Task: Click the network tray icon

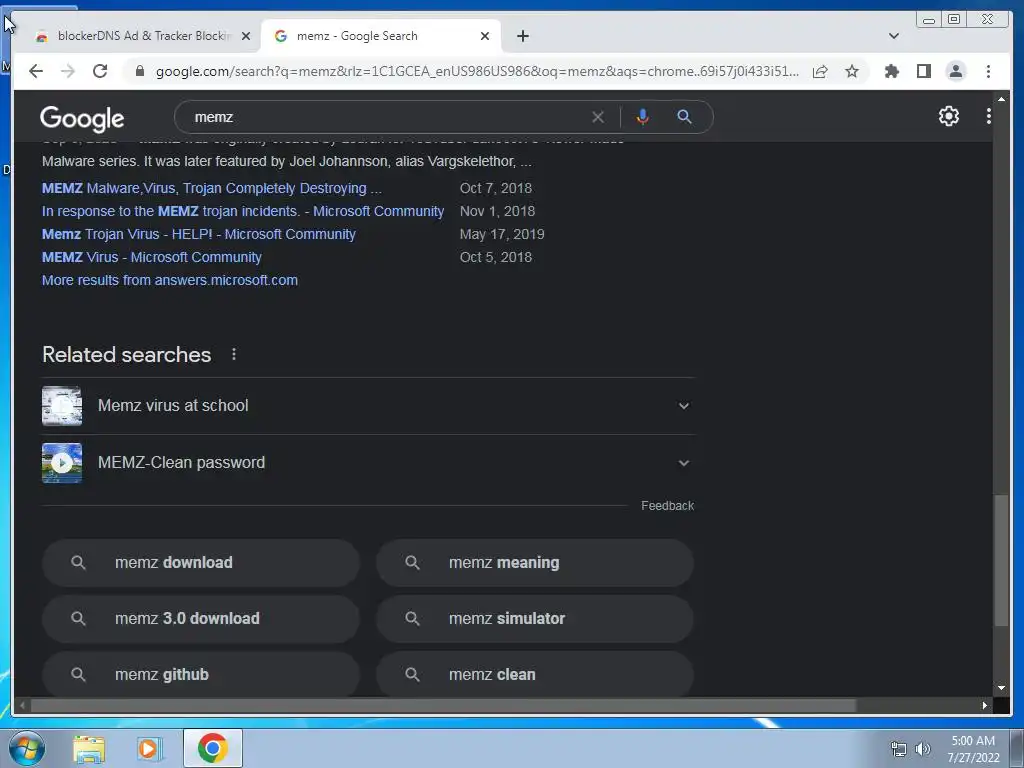Action: 899,749
